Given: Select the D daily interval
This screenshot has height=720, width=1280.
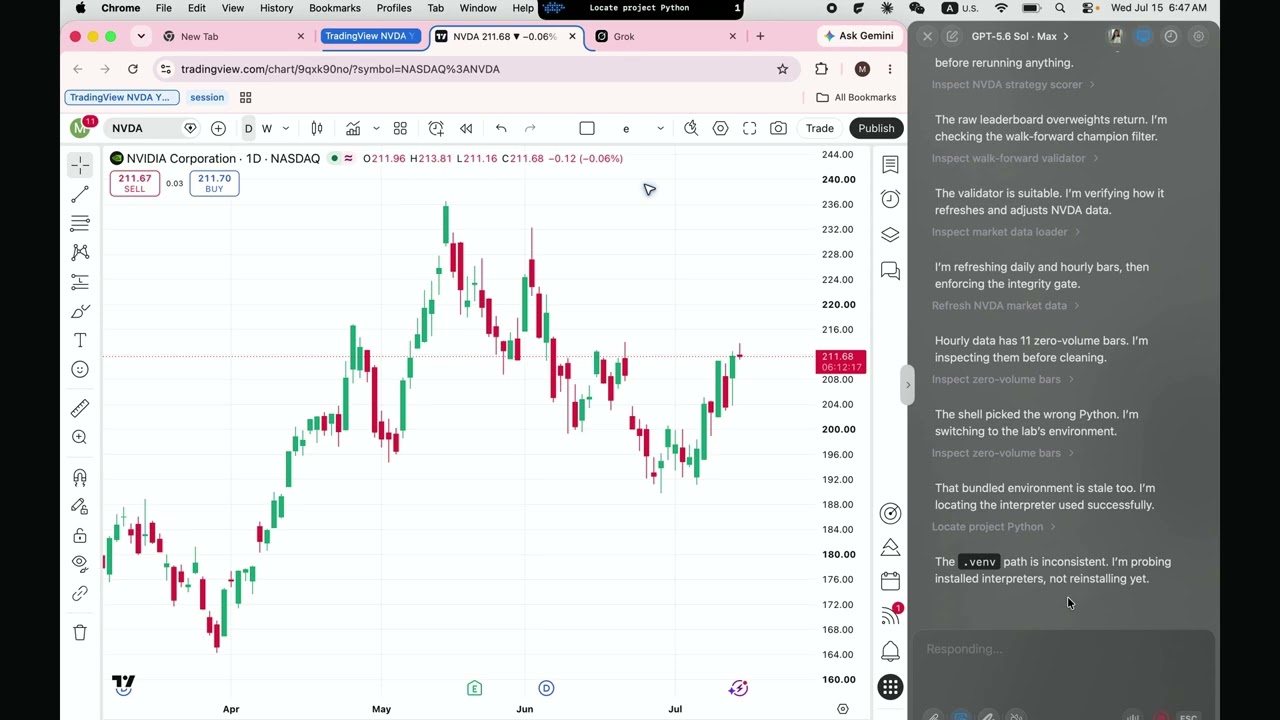Looking at the screenshot, I should [x=248, y=128].
